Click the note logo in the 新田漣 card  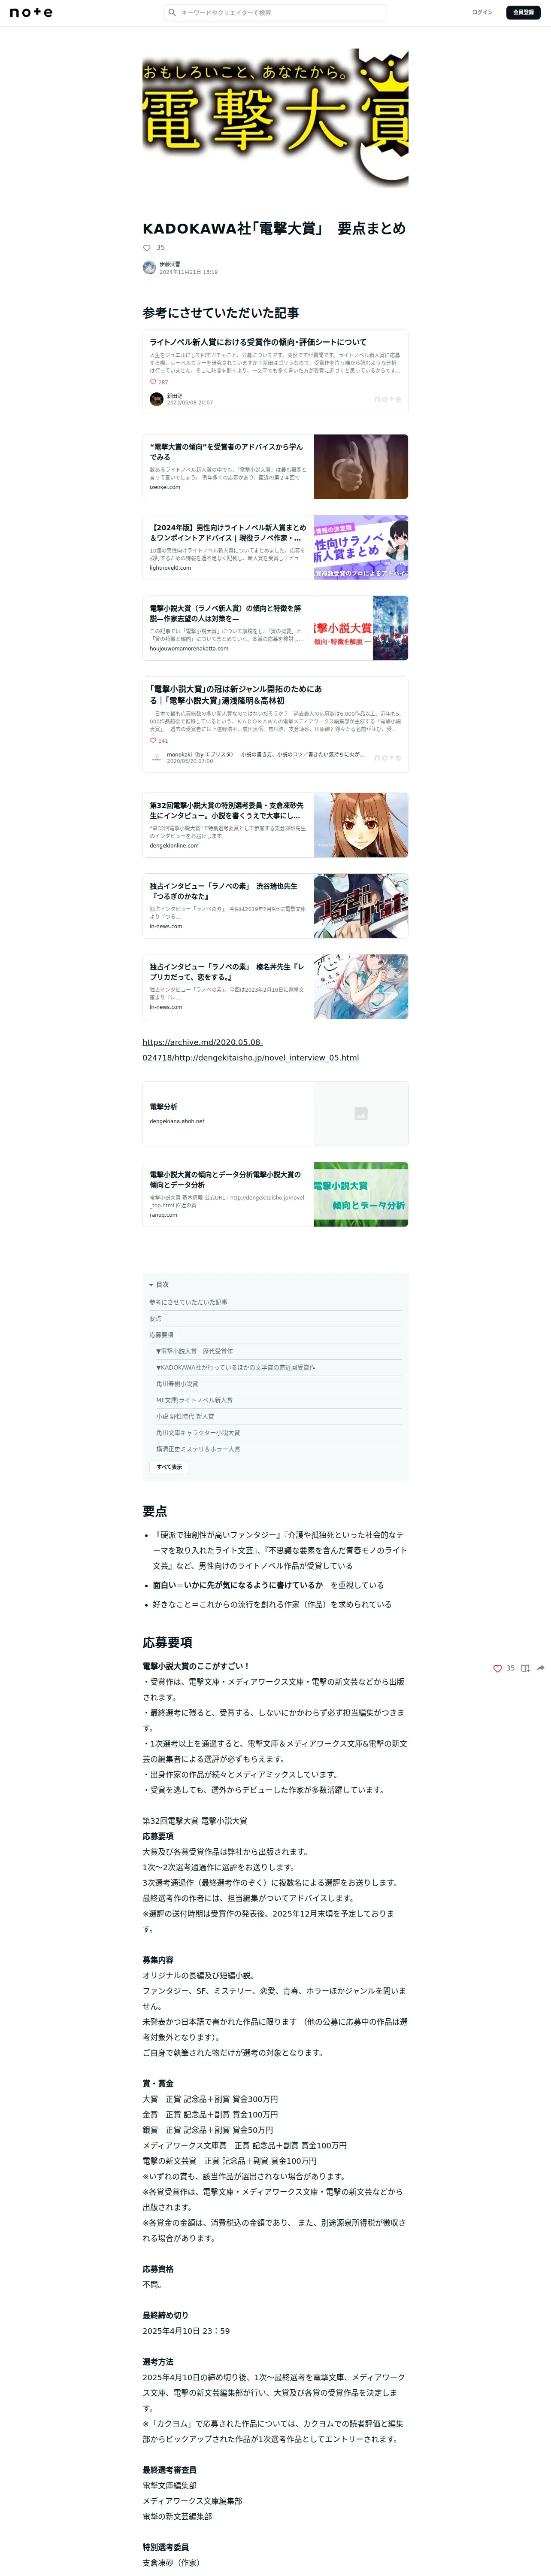coord(388,399)
